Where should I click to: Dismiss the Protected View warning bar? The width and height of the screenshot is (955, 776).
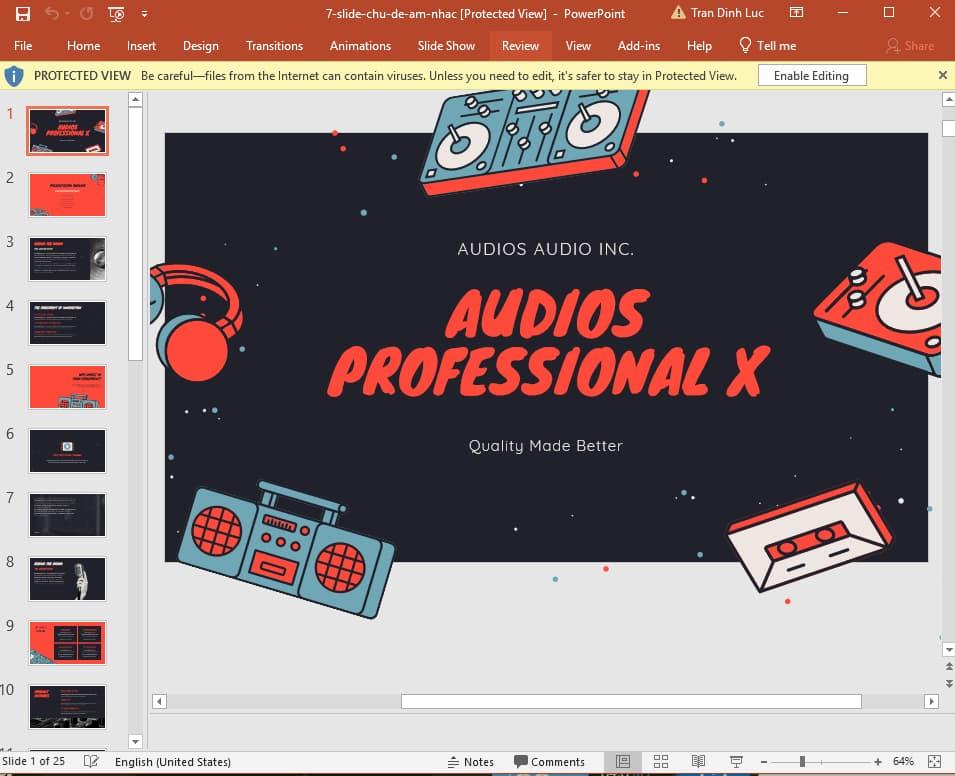(x=943, y=75)
